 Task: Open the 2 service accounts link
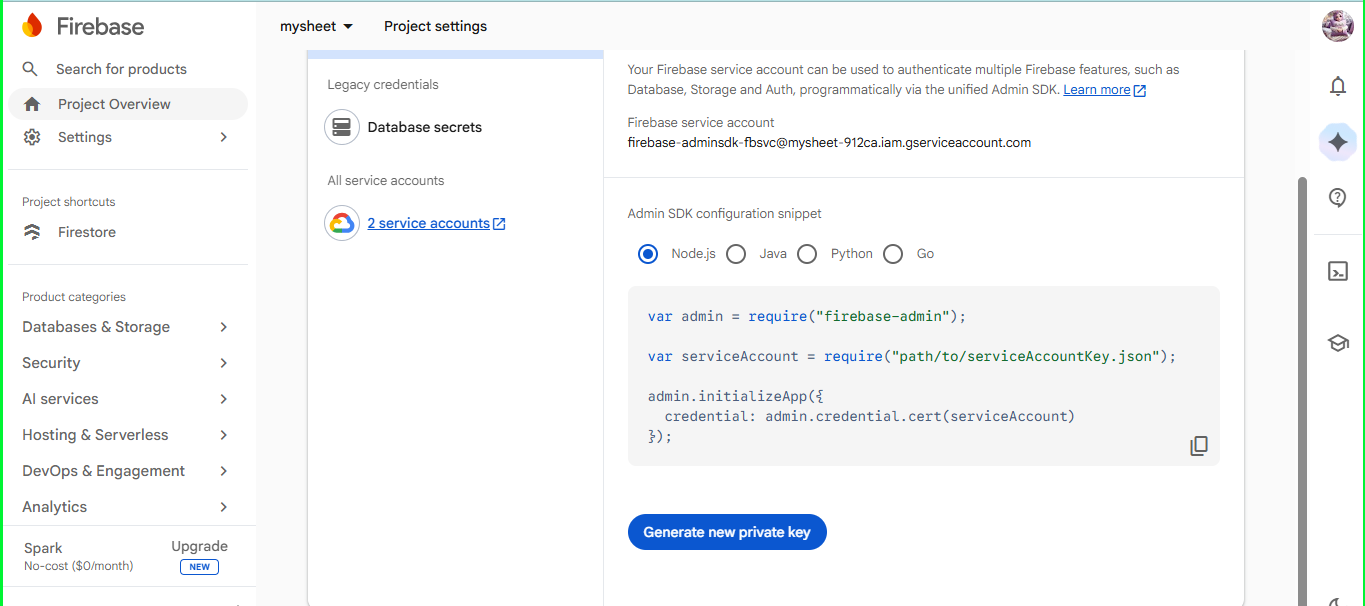point(428,223)
